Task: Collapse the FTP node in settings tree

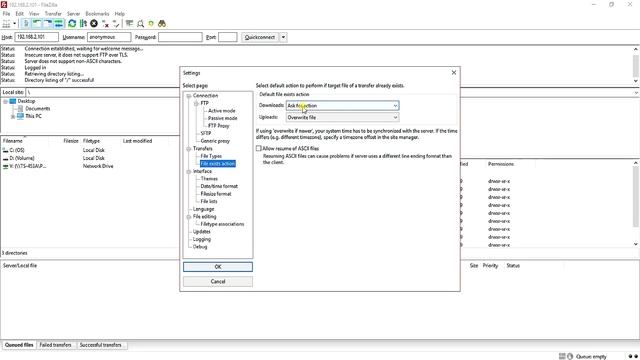Action: pos(196,103)
